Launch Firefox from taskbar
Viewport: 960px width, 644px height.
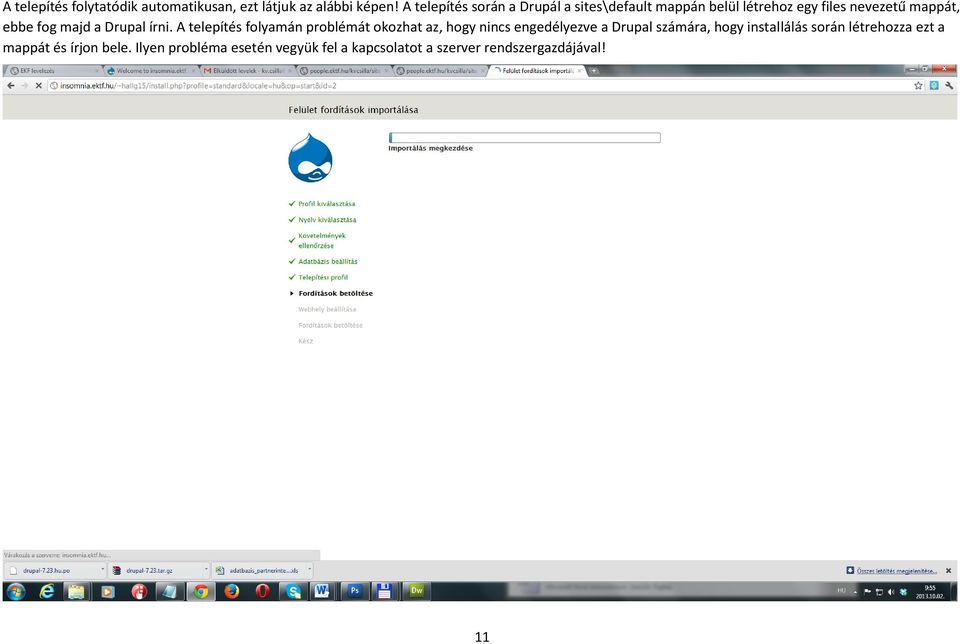(231, 591)
